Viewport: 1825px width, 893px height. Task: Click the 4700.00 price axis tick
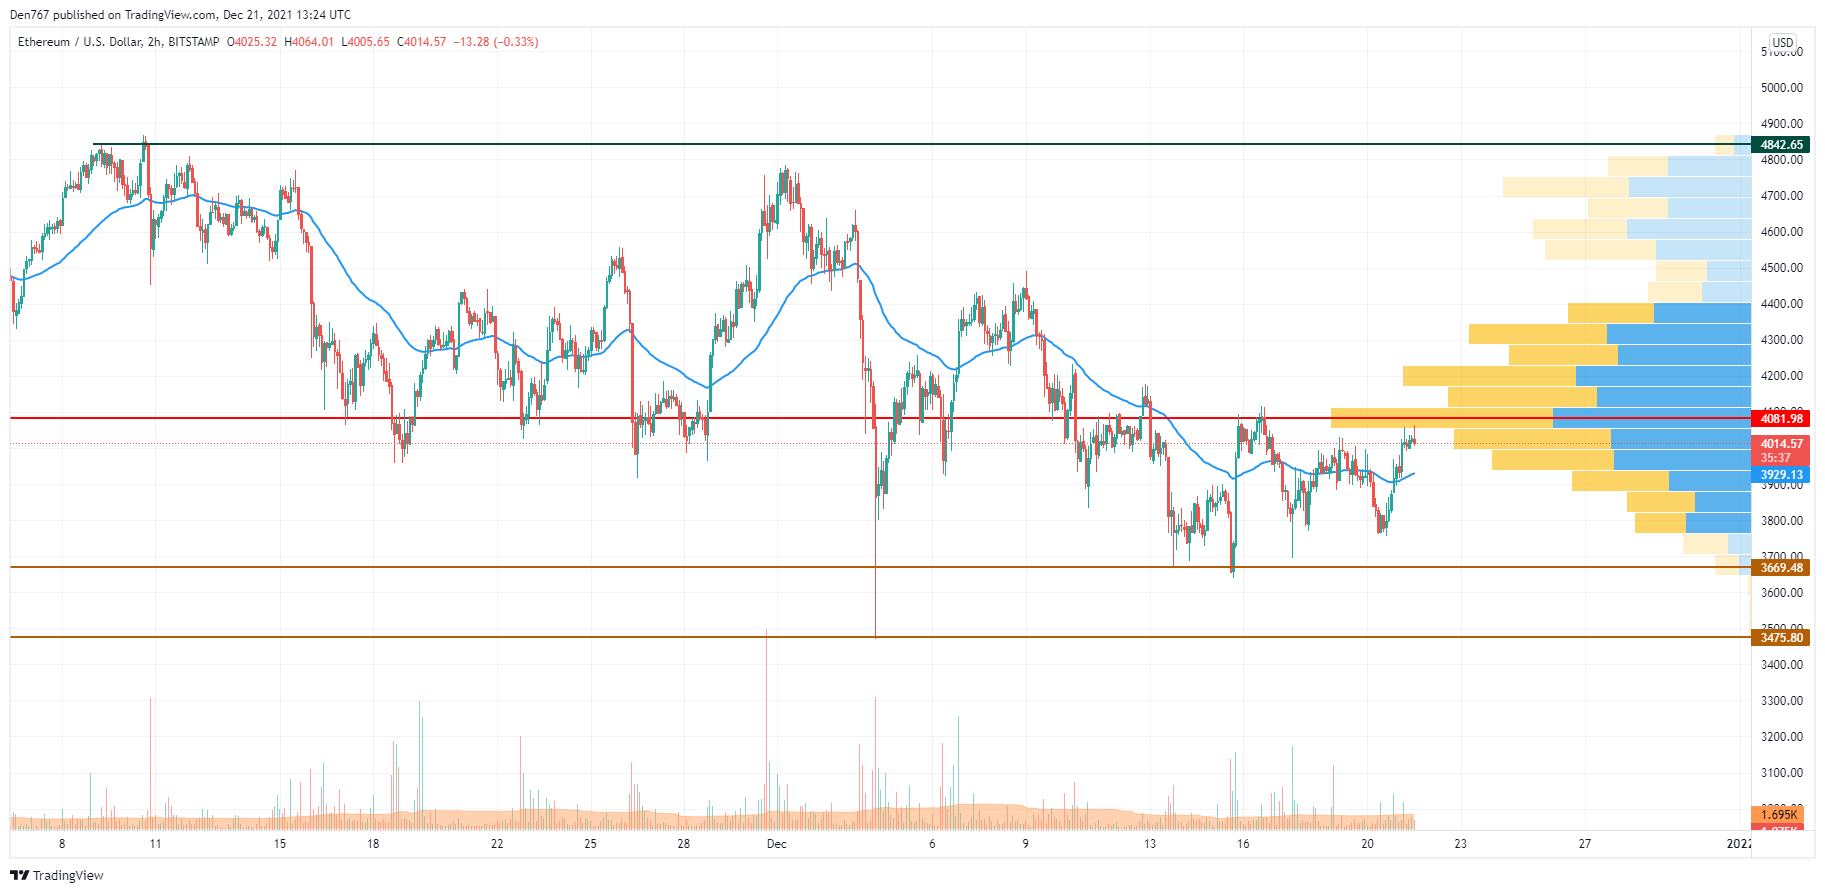tap(1782, 196)
